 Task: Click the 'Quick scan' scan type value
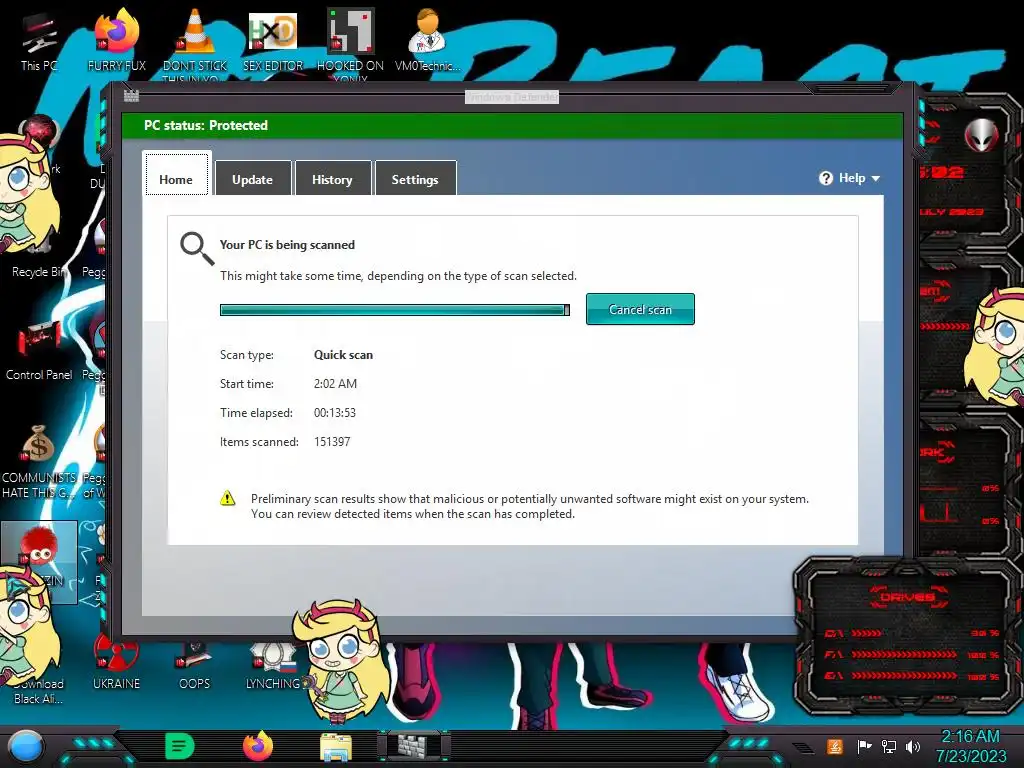click(344, 355)
